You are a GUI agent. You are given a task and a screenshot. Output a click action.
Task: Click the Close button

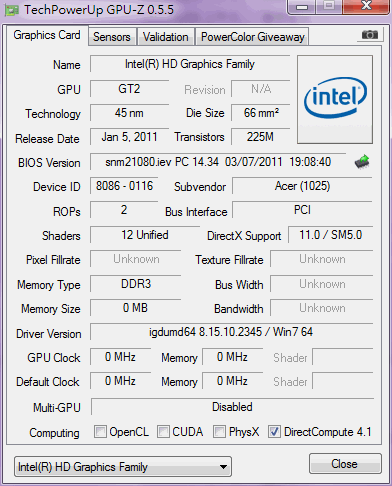pos(345,464)
